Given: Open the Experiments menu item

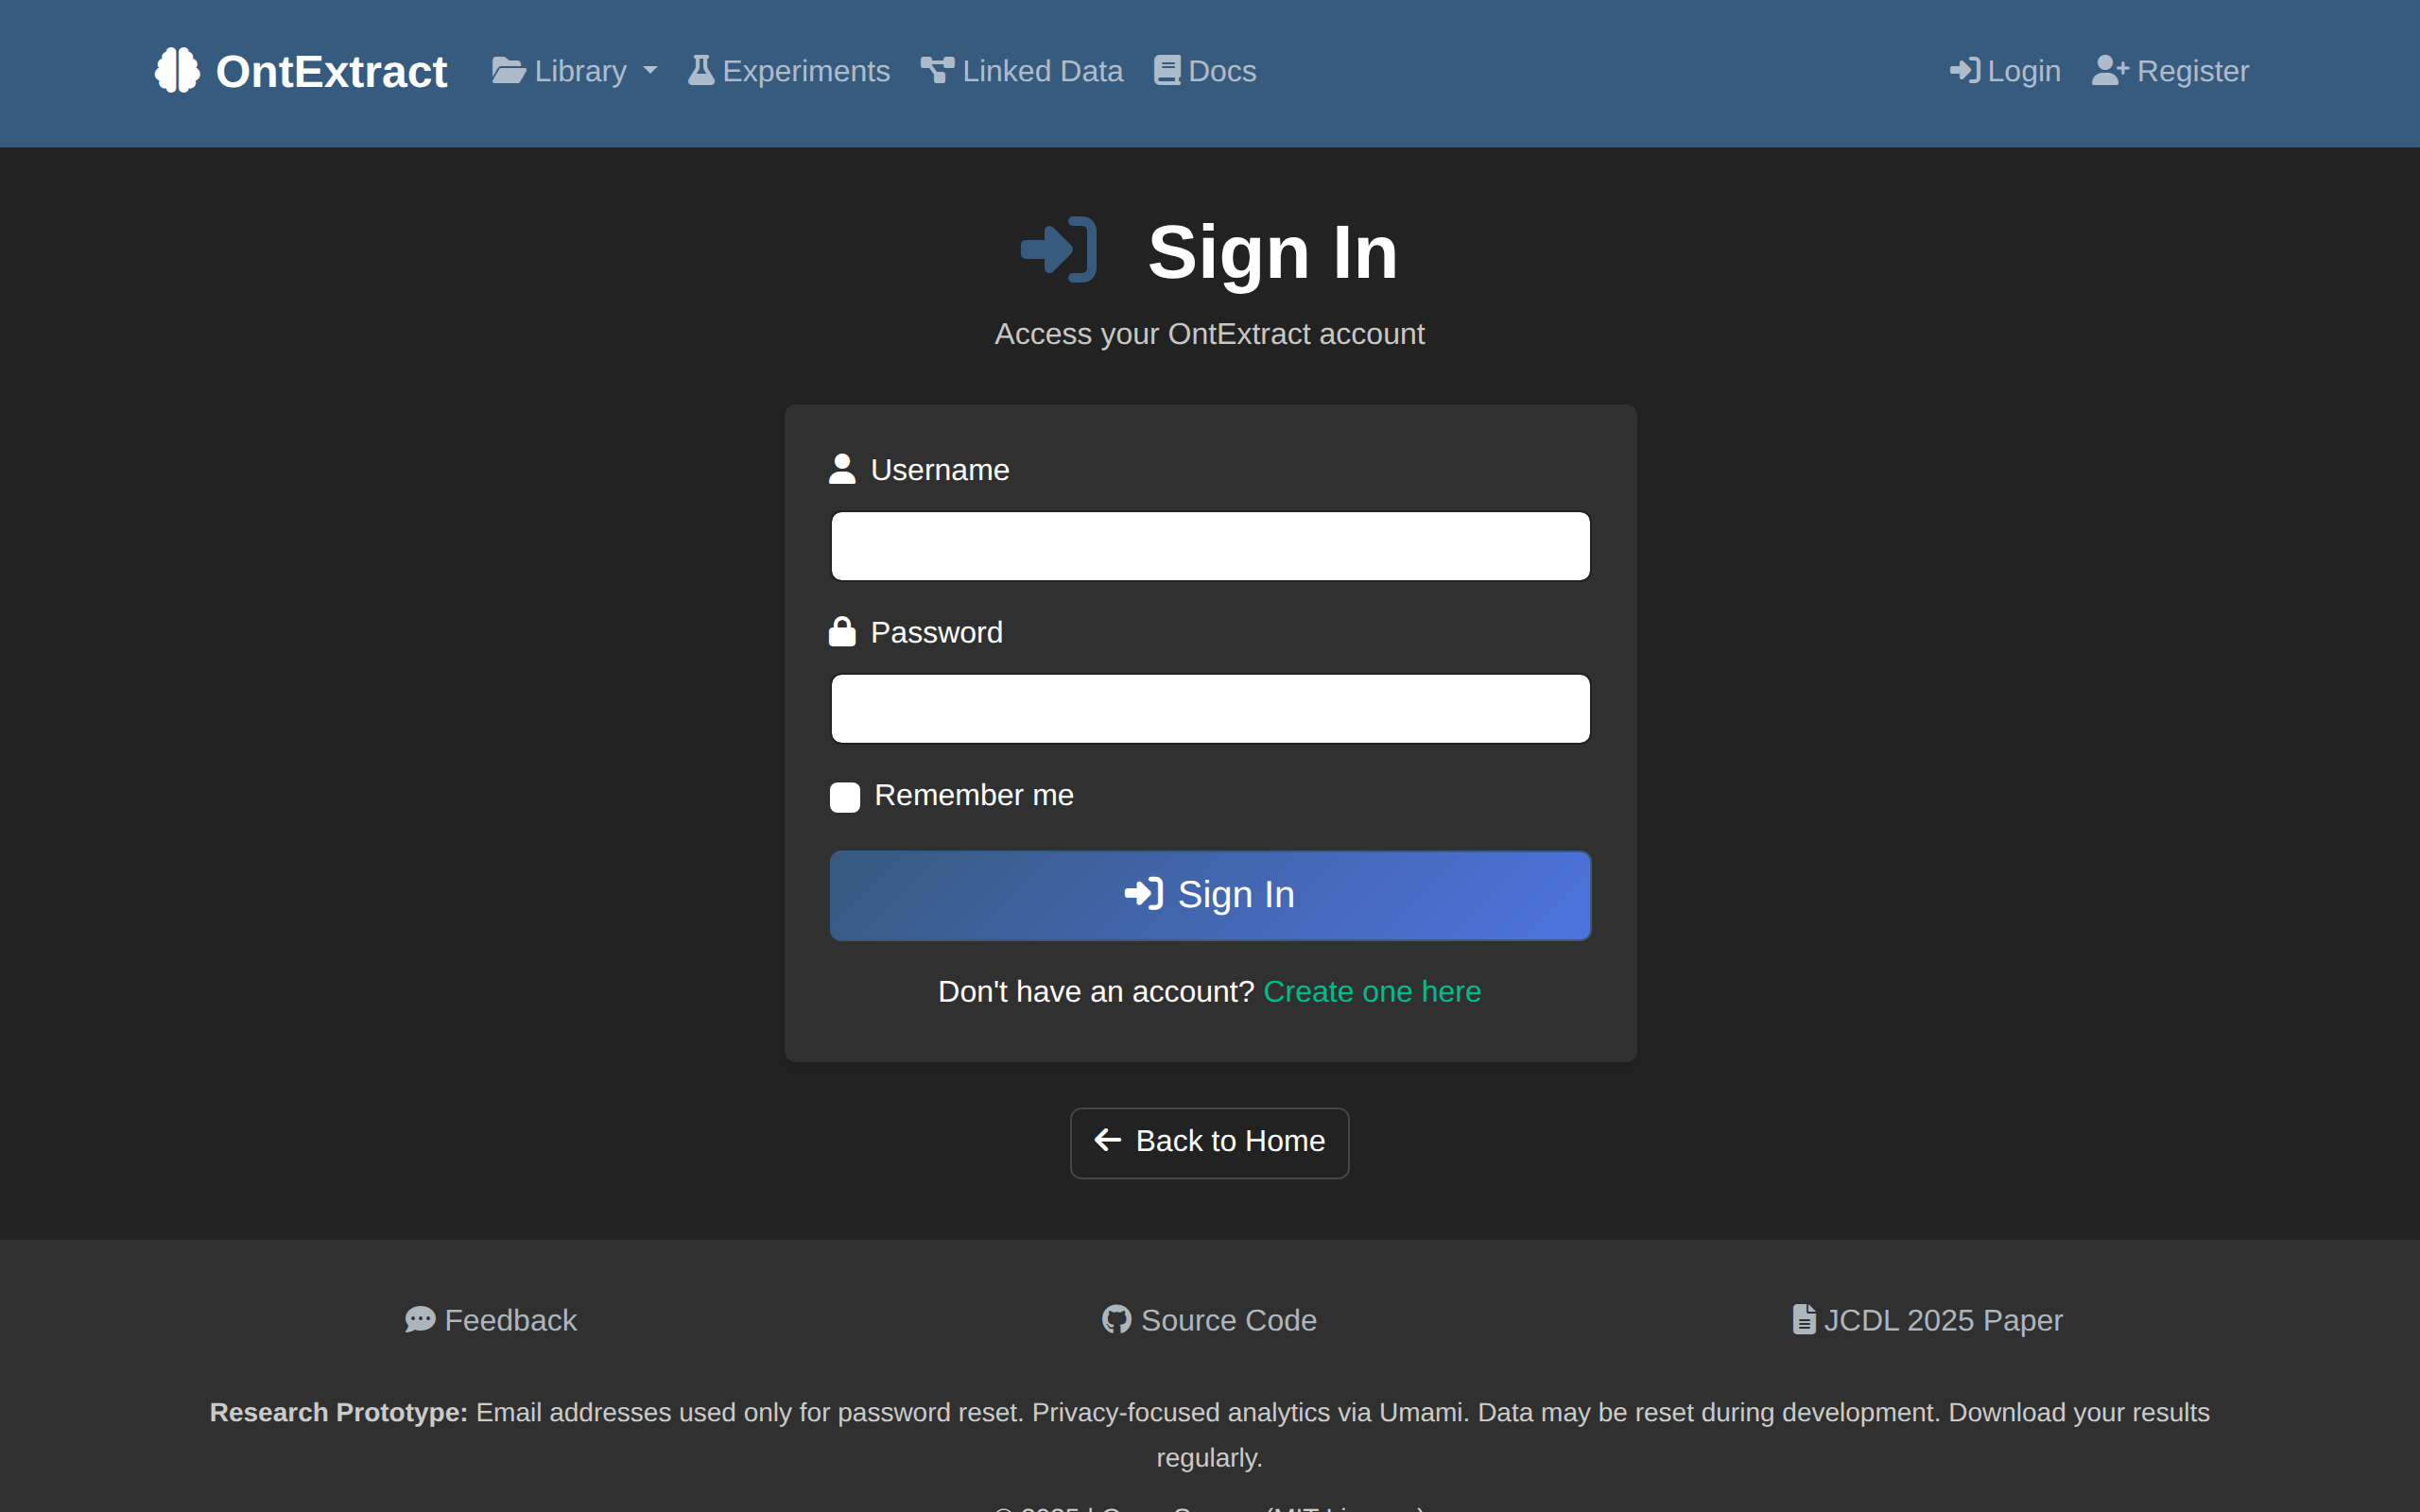Looking at the screenshot, I should tap(789, 70).
